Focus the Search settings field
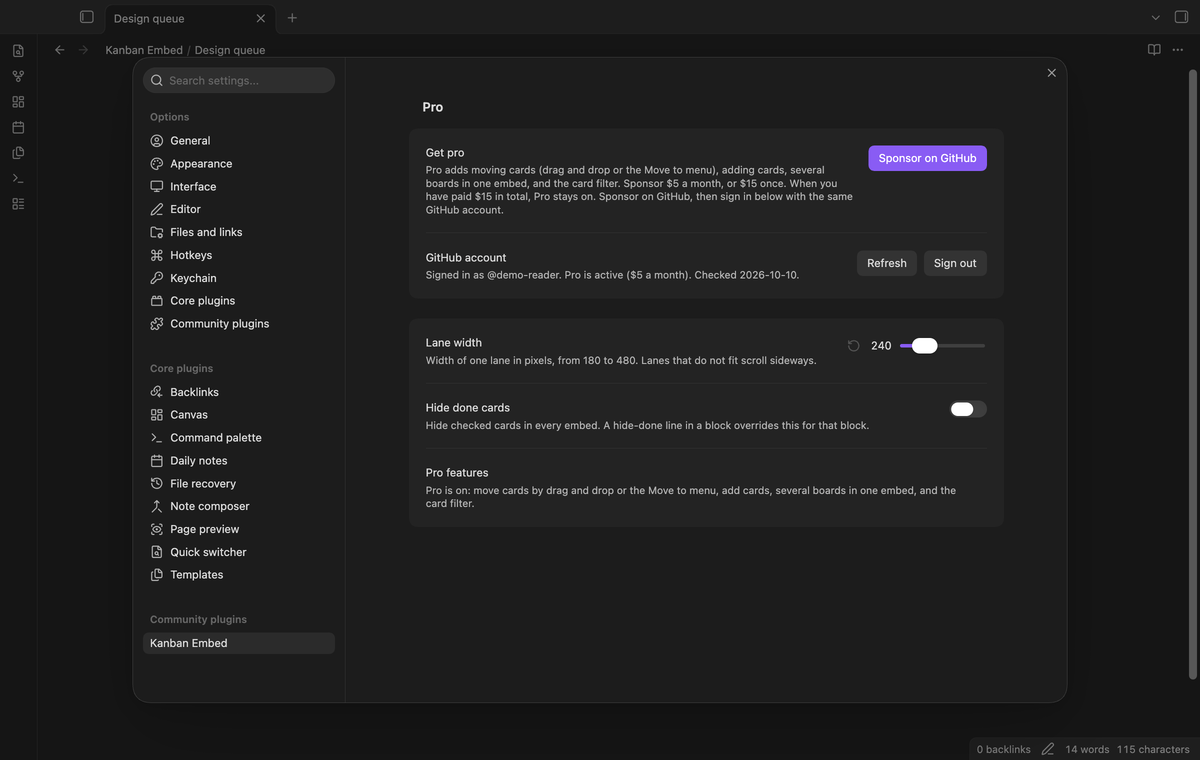Image resolution: width=1200 pixels, height=760 pixels. [x=239, y=80]
